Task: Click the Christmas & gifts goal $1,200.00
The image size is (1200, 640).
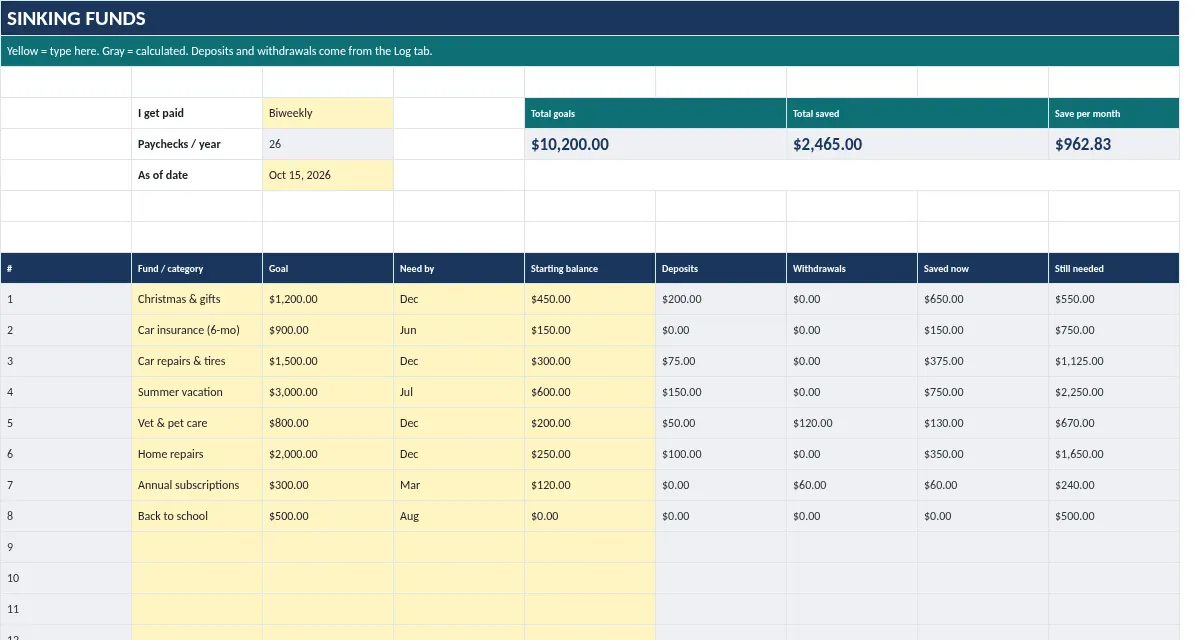Action: coord(328,299)
